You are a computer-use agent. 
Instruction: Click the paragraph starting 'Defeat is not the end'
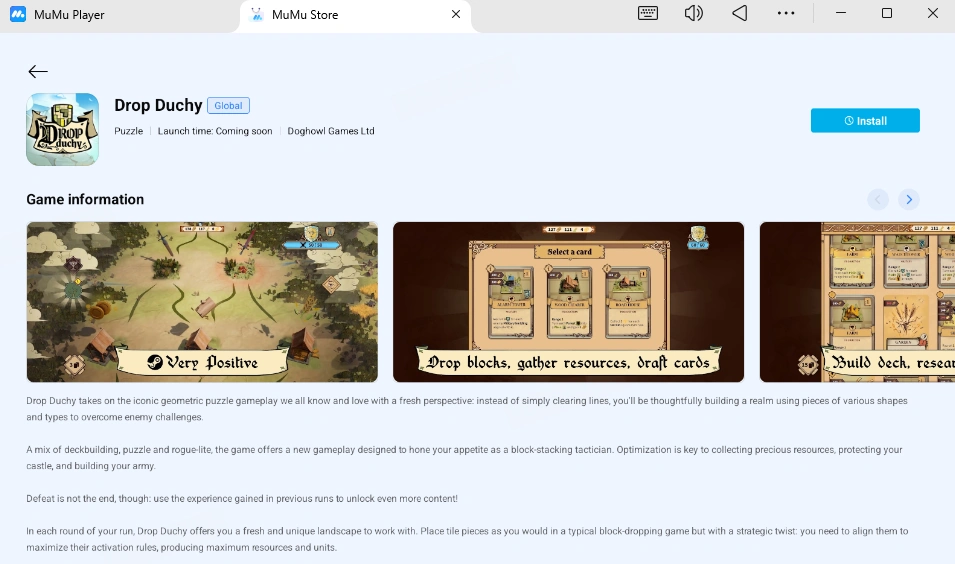242,498
